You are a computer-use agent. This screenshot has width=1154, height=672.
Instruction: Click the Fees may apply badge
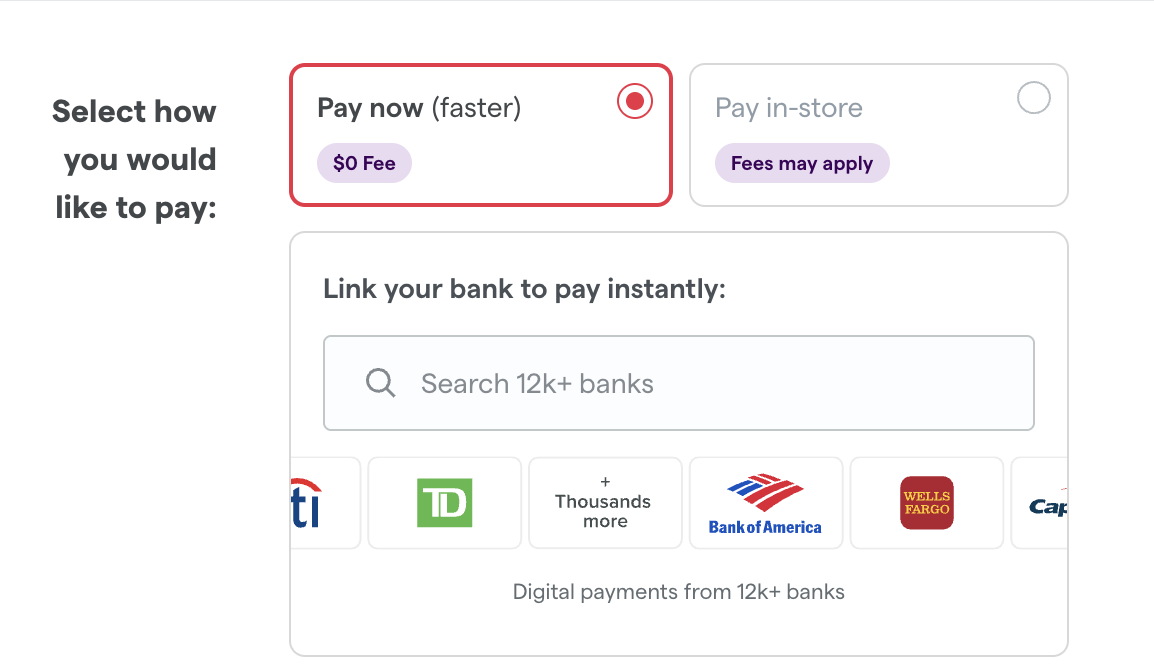coord(802,163)
